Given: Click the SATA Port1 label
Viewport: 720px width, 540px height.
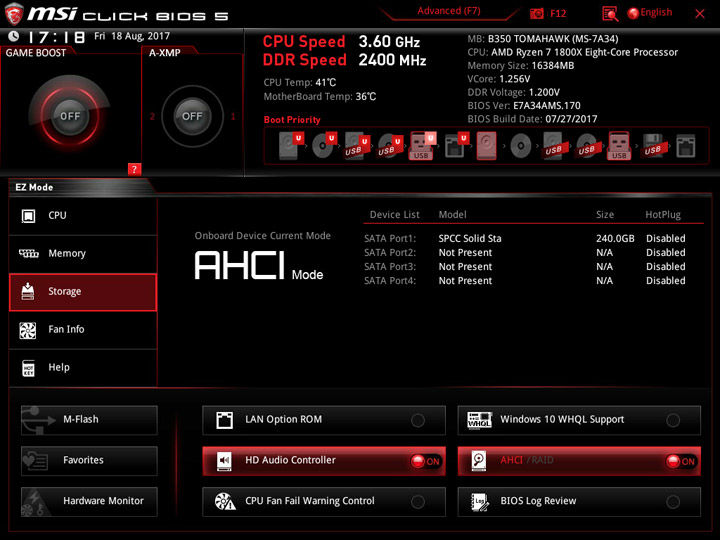Looking at the screenshot, I should 390,238.
